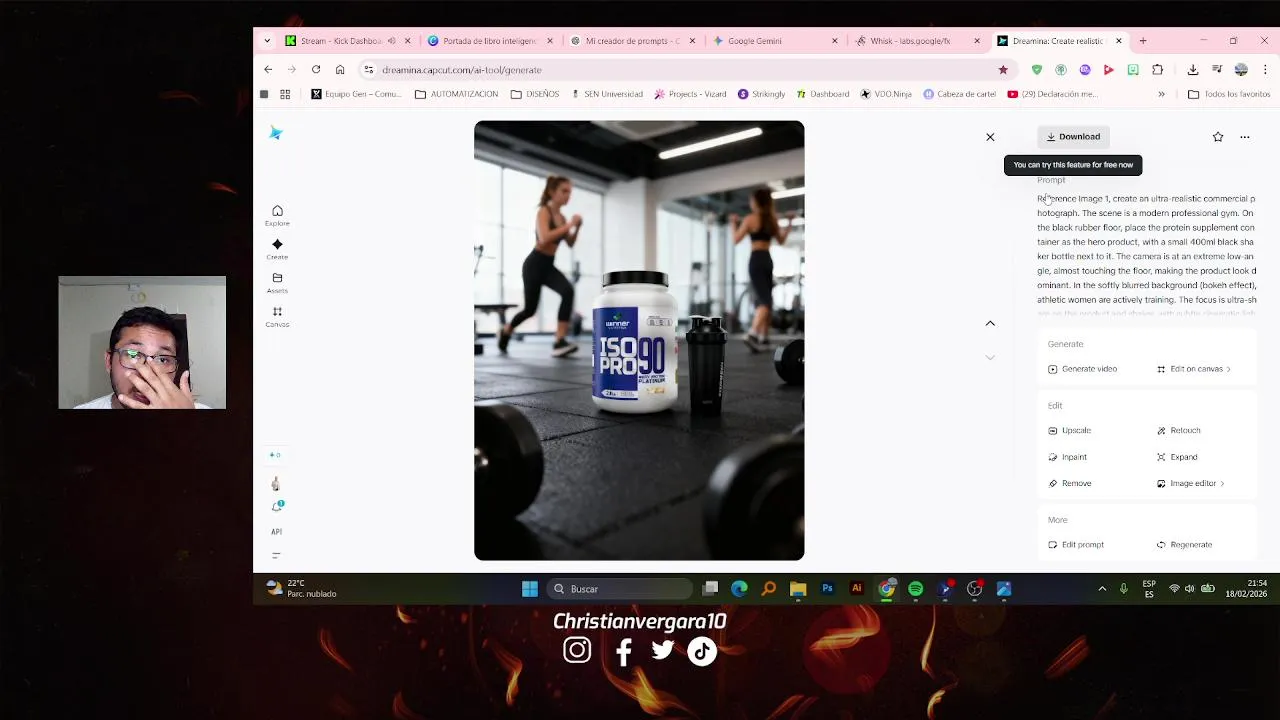The image size is (1280, 720).
Task: Open the Explore section in Dreamina sidebar
Action: pyautogui.click(x=277, y=215)
